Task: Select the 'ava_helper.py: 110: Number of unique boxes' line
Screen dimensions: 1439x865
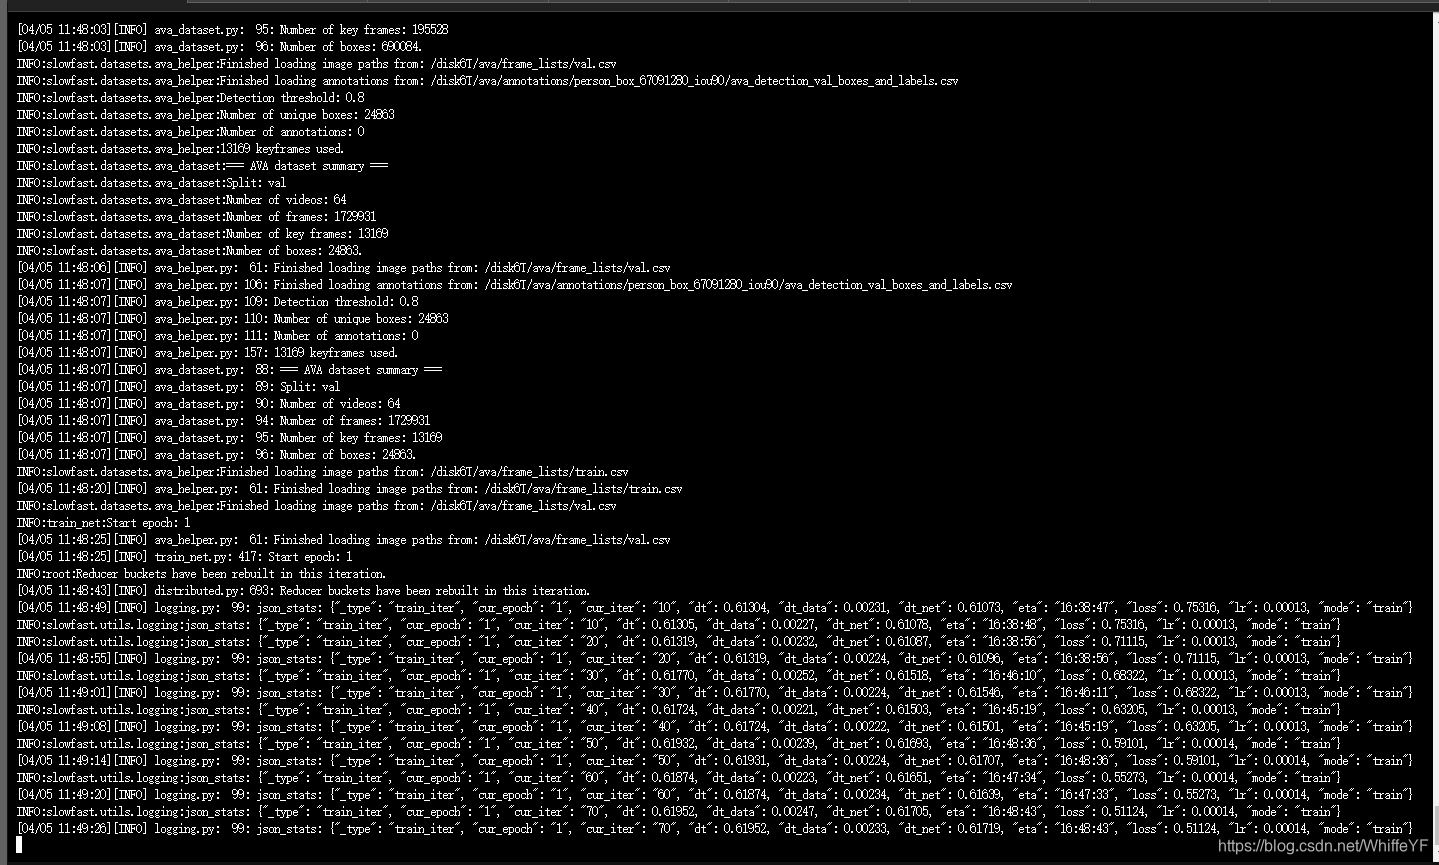Action: click(x=232, y=319)
